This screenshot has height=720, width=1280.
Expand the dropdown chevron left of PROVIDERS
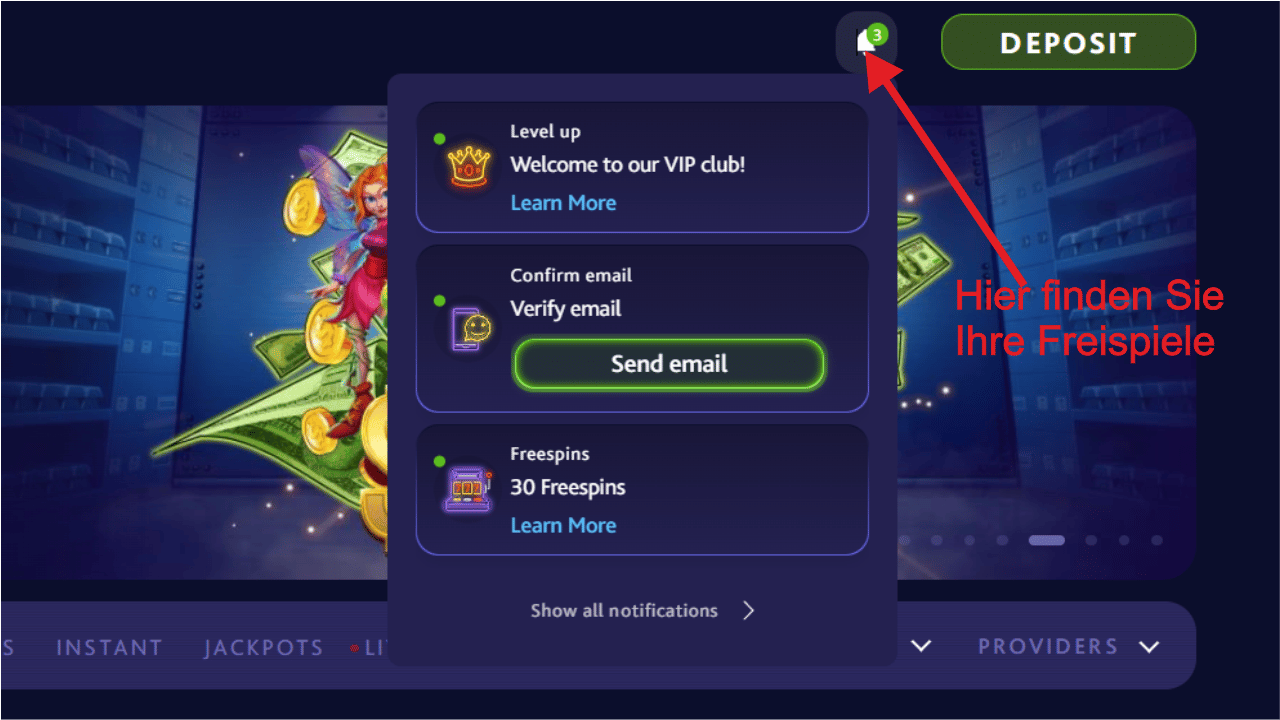coord(921,646)
